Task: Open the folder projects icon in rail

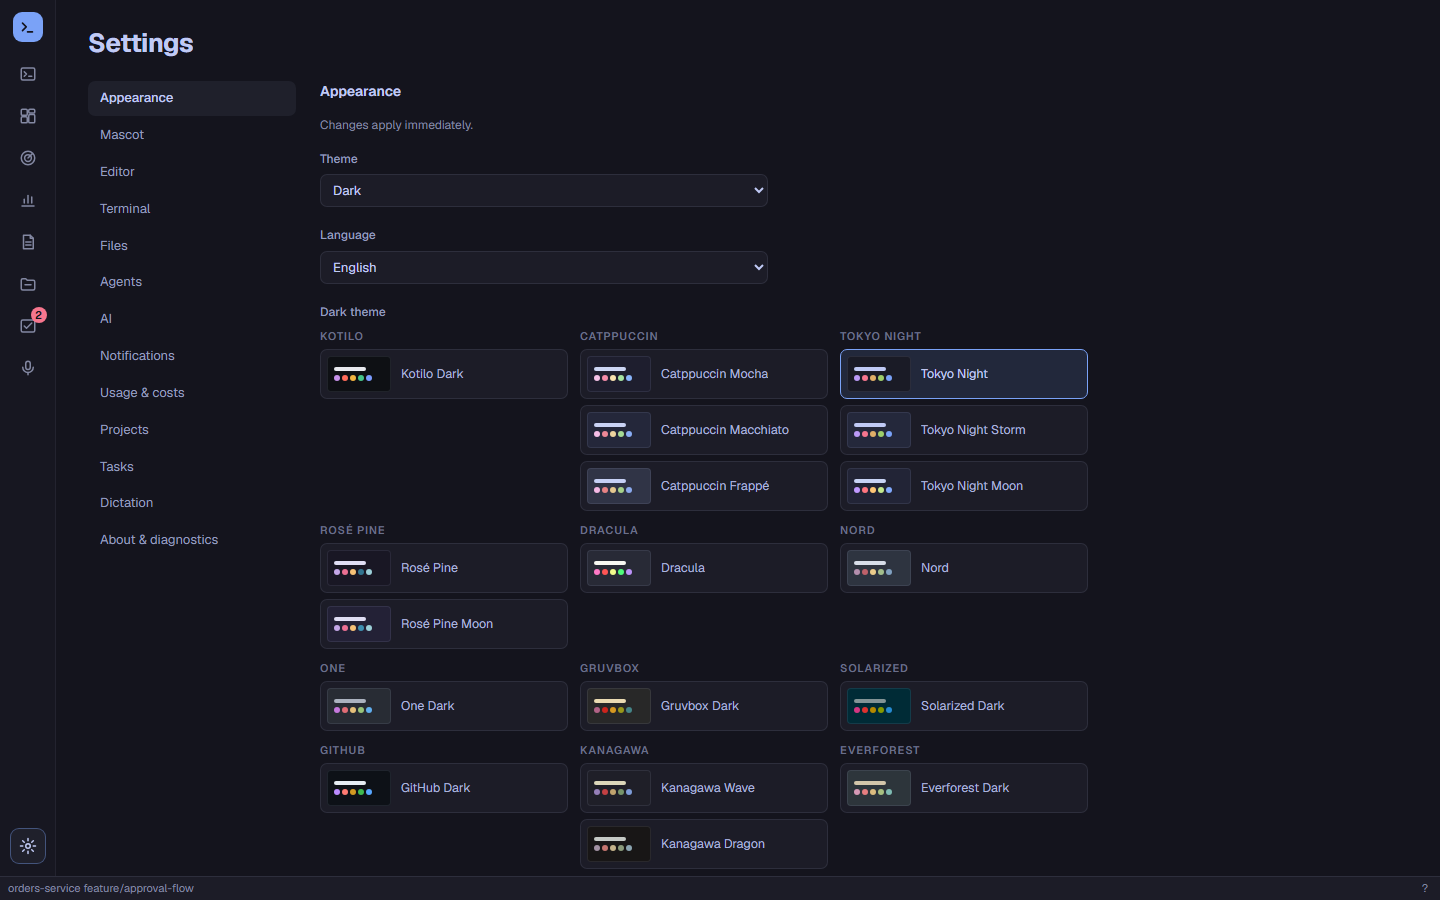Action: 28,284
